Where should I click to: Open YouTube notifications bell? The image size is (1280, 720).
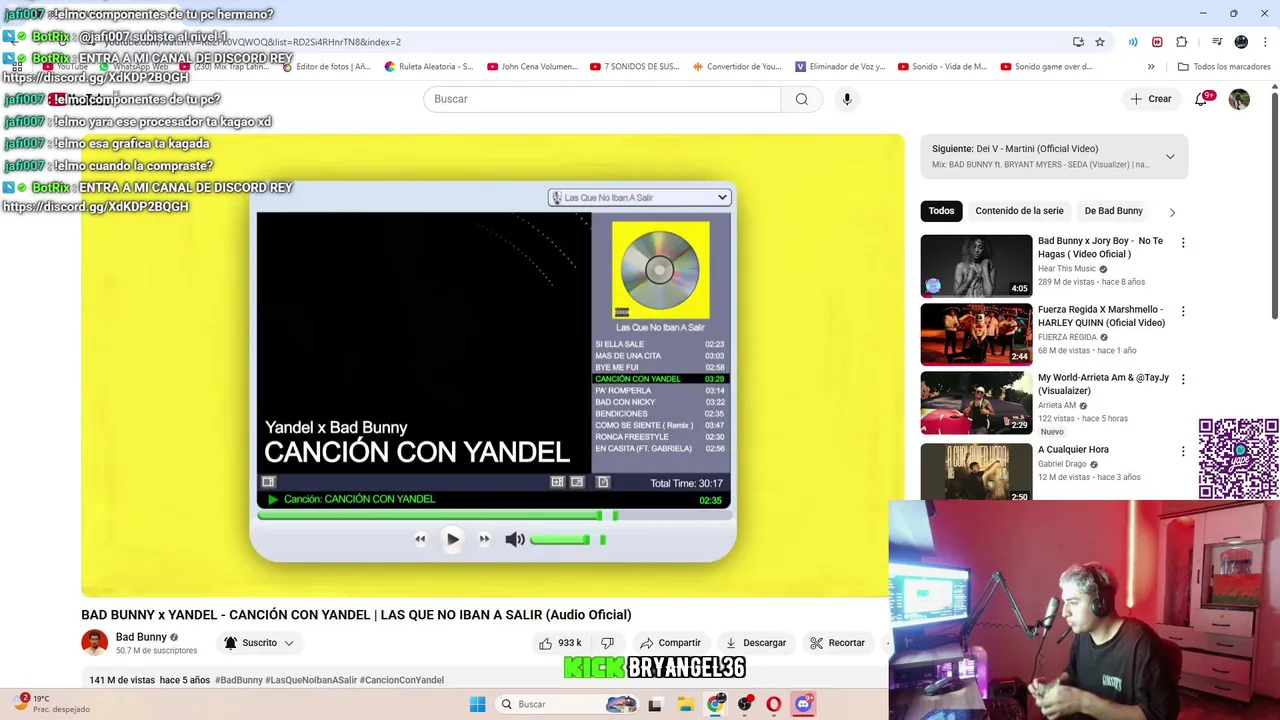click(x=1202, y=99)
